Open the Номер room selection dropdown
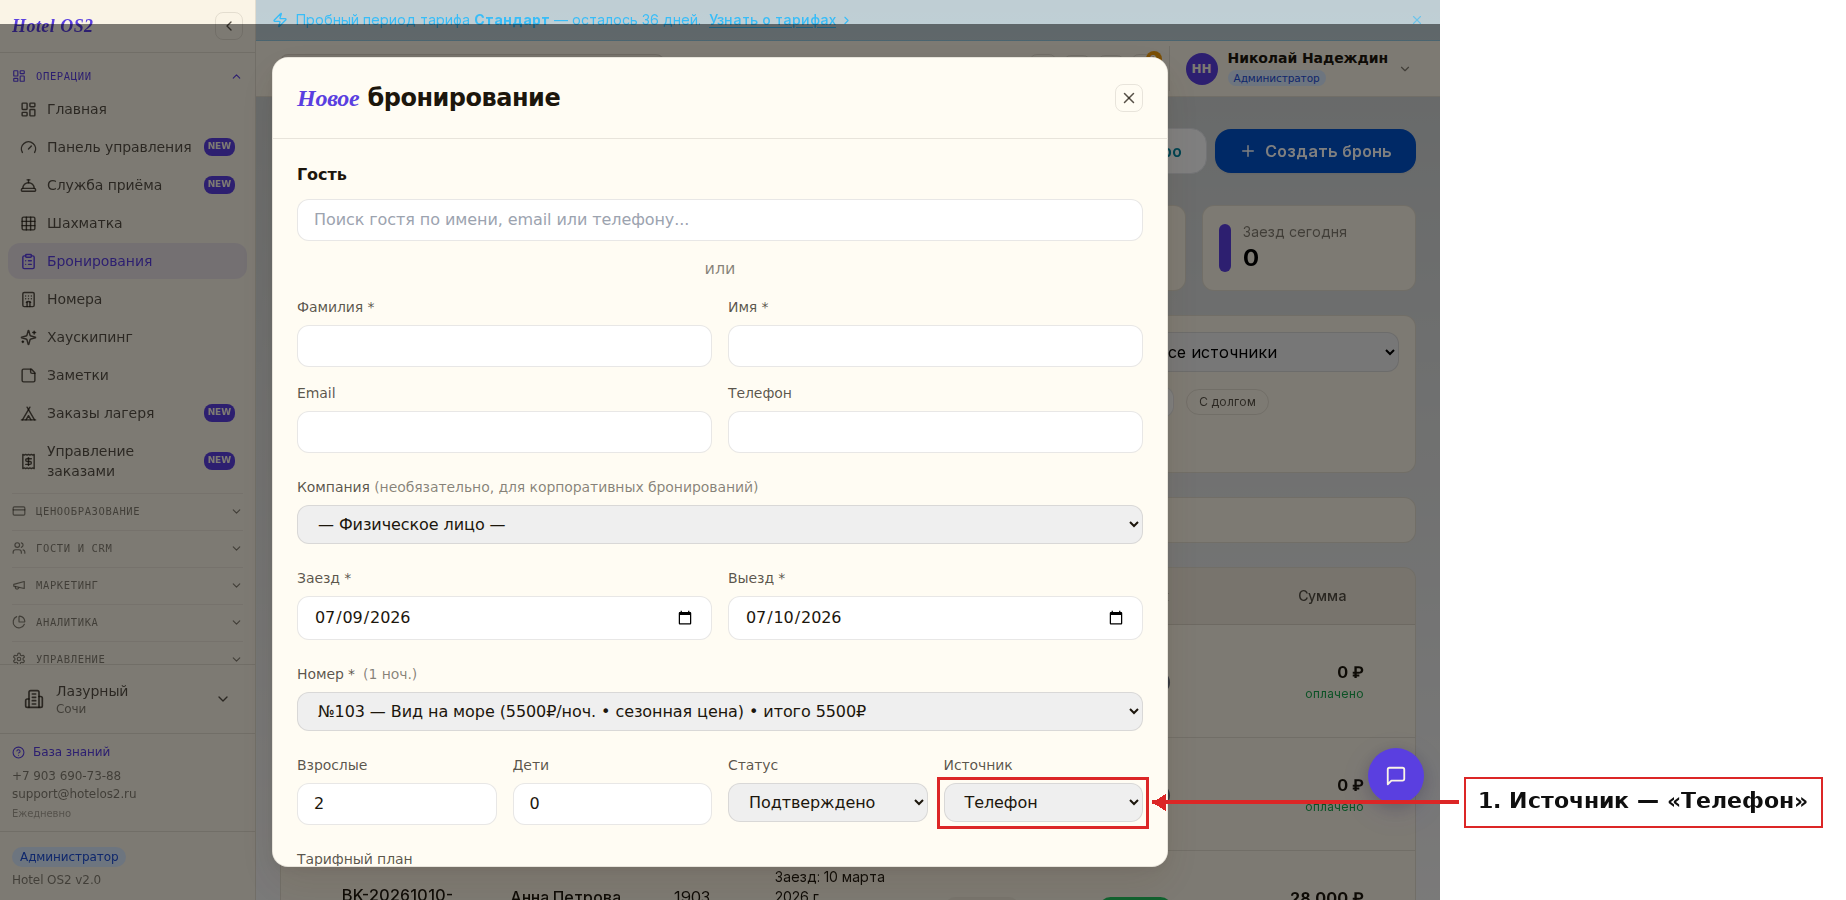The height and width of the screenshot is (900, 1846). pos(719,711)
